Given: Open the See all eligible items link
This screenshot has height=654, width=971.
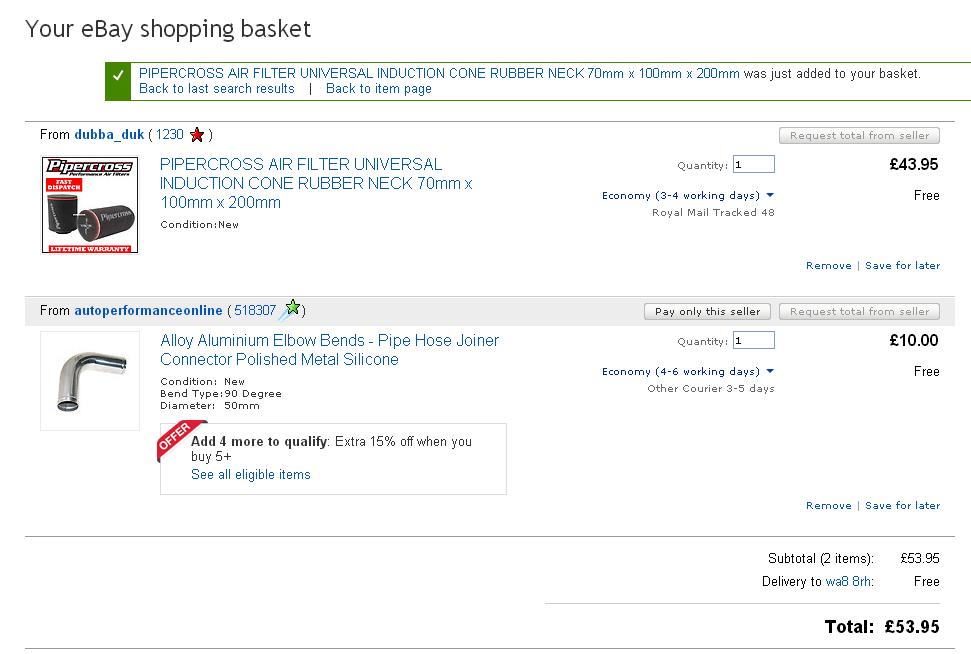Looking at the screenshot, I should (251, 475).
